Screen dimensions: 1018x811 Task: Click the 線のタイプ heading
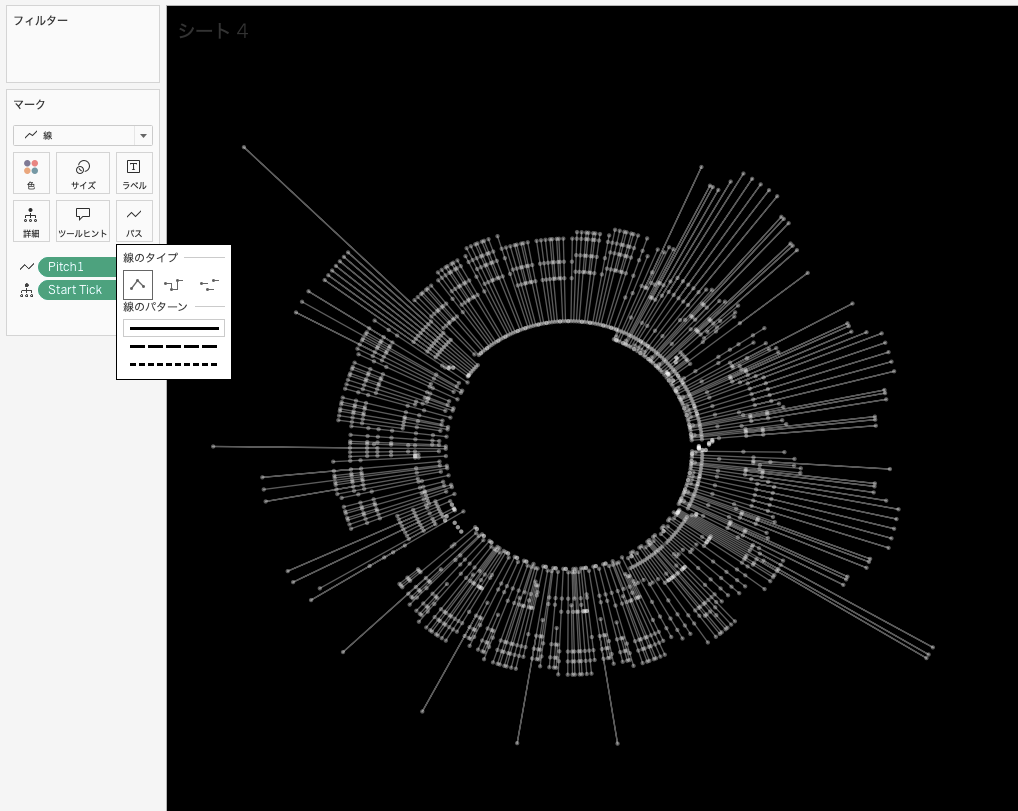pos(151,258)
